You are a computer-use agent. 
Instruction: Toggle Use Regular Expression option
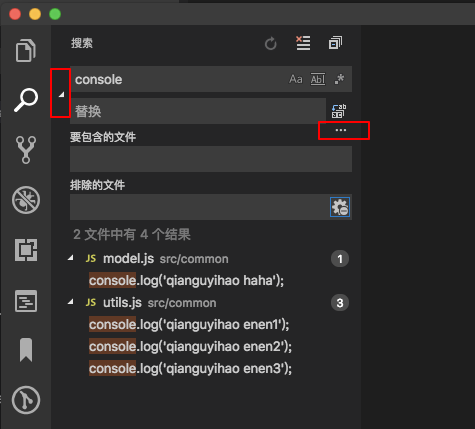coord(339,79)
